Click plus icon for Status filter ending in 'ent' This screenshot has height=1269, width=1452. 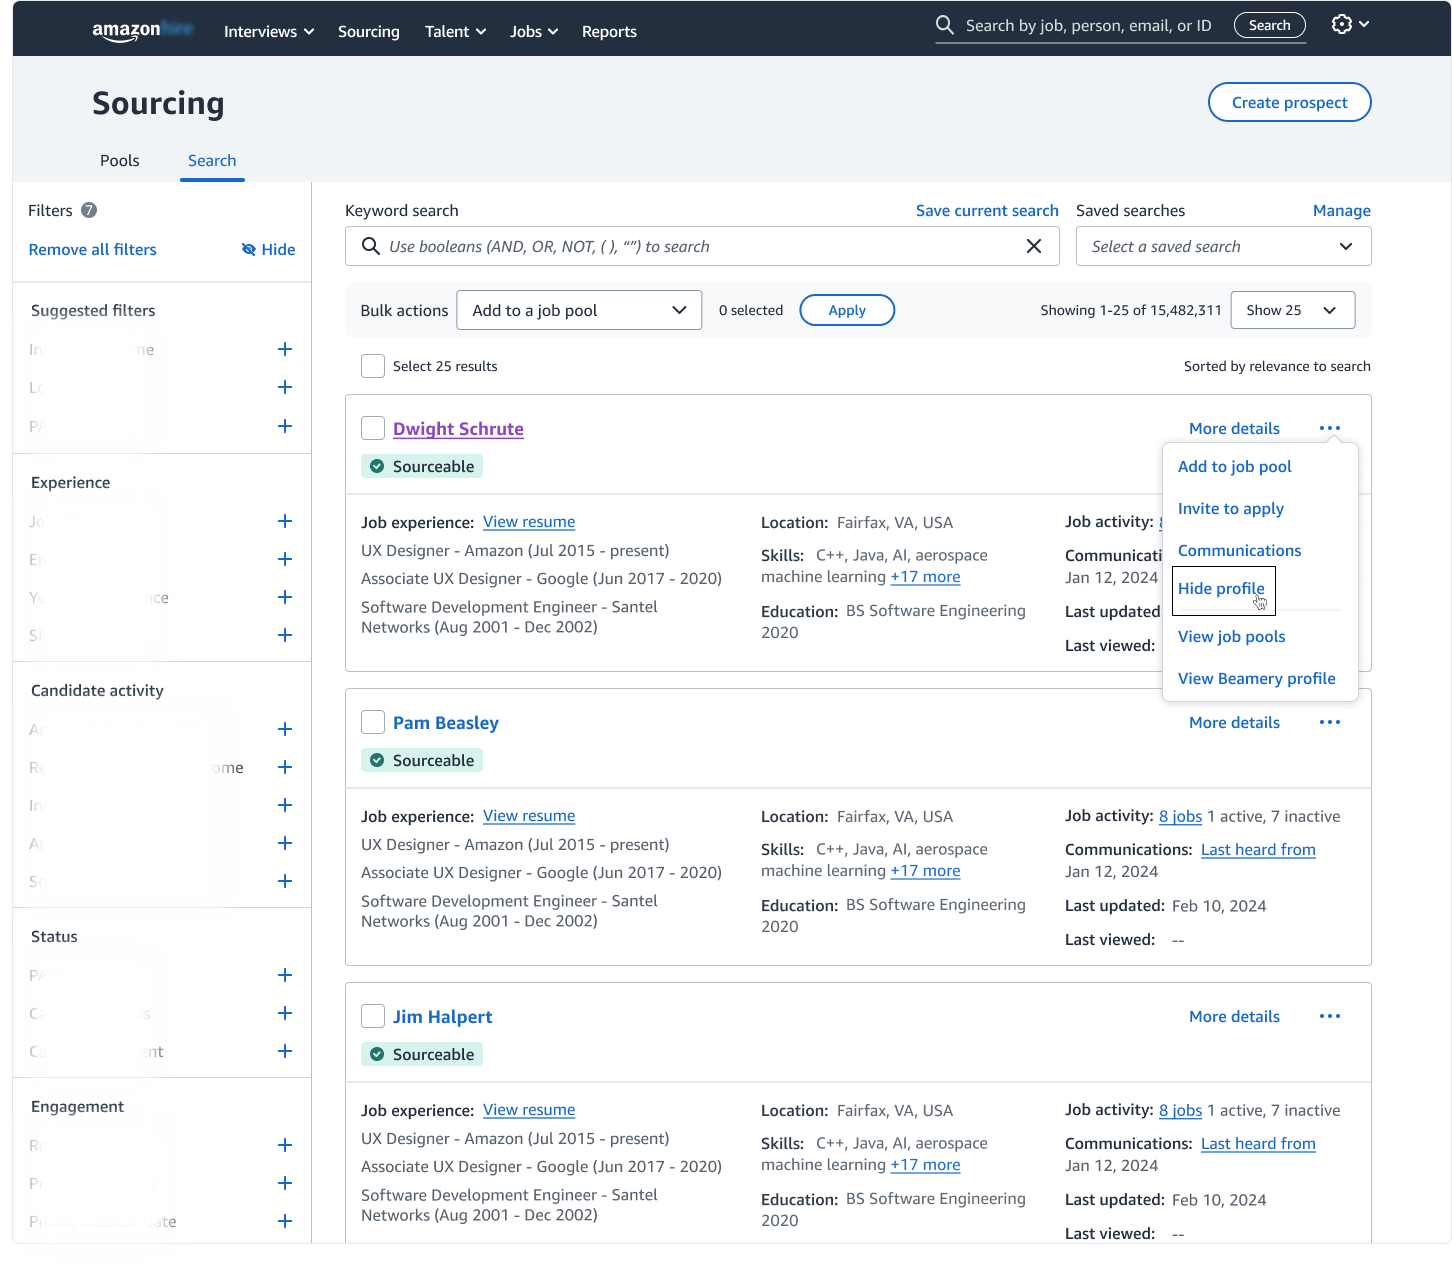pyautogui.click(x=285, y=1051)
